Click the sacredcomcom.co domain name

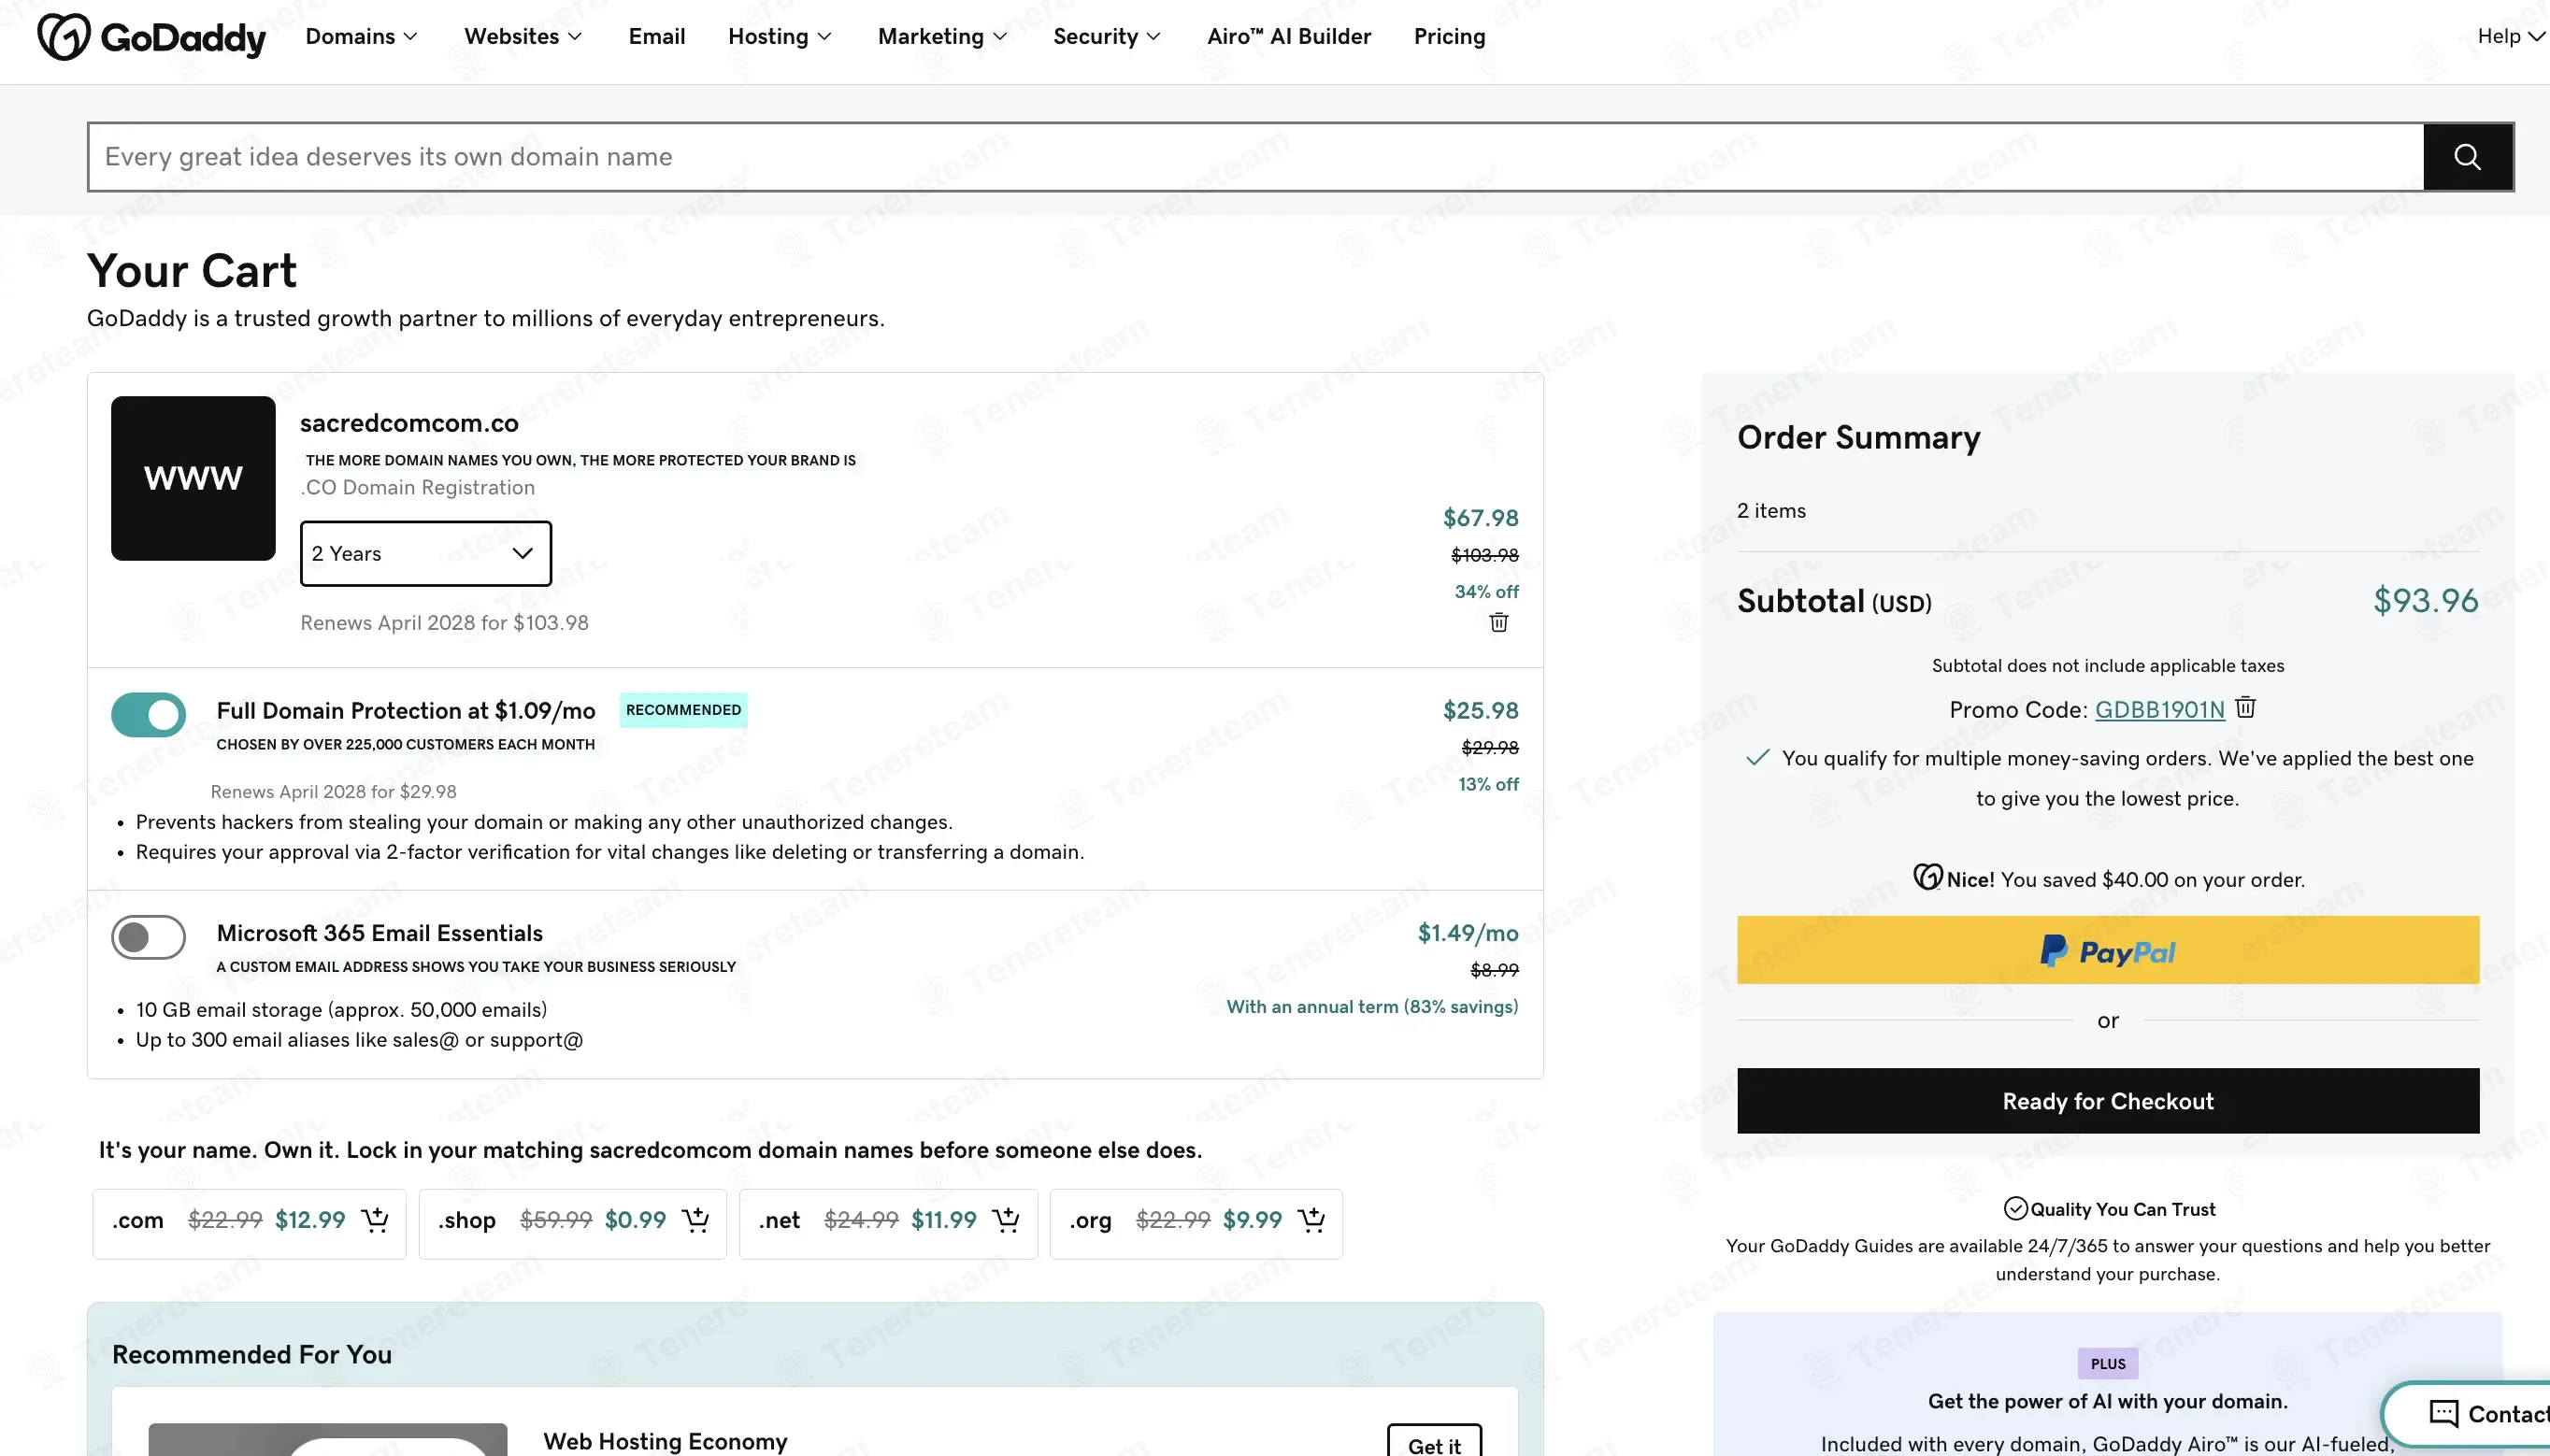pyautogui.click(x=409, y=423)
